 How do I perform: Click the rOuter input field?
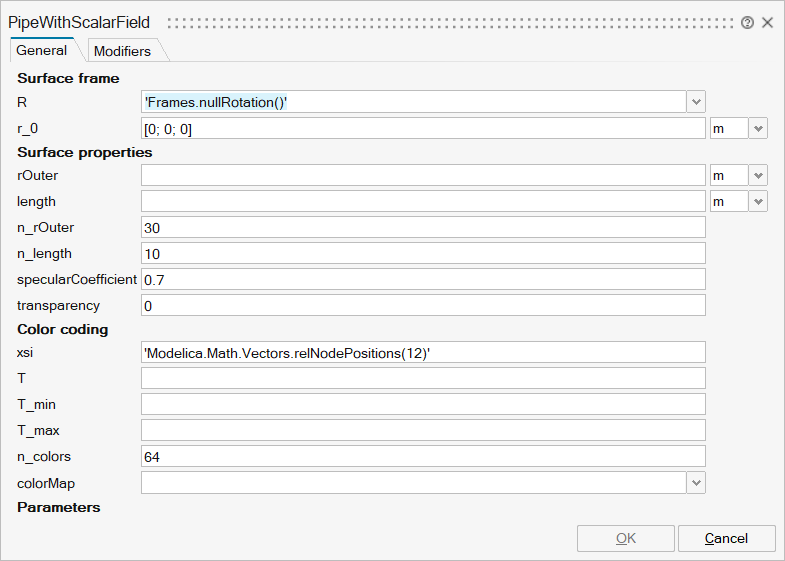point(423,176)
